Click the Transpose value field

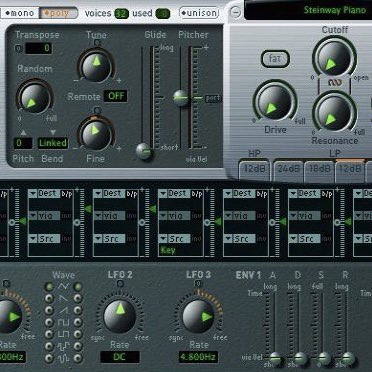click(38, 49)
